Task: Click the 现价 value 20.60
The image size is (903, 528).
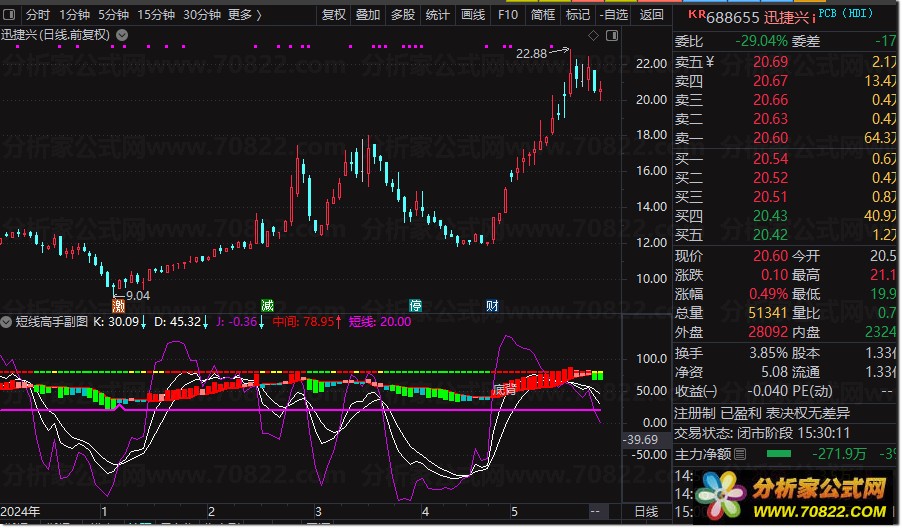Action: (x=771, y=256)
